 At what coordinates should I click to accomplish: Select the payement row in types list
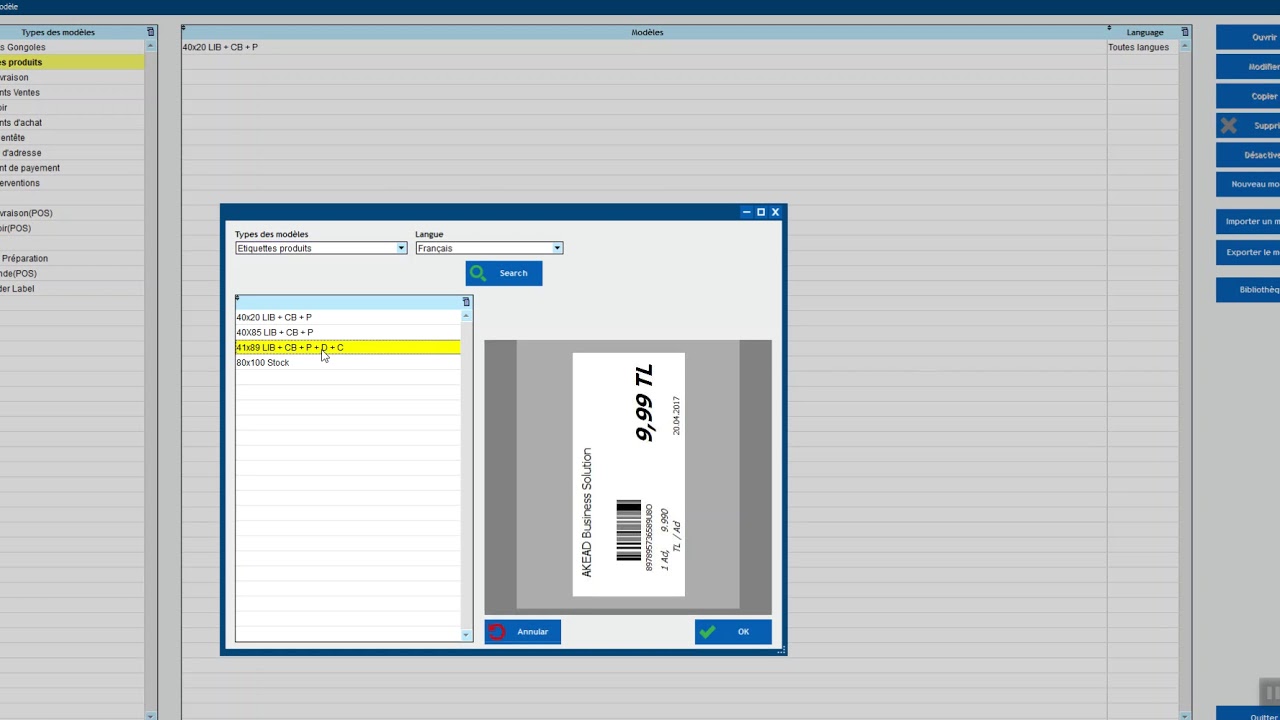pos(72,168)
